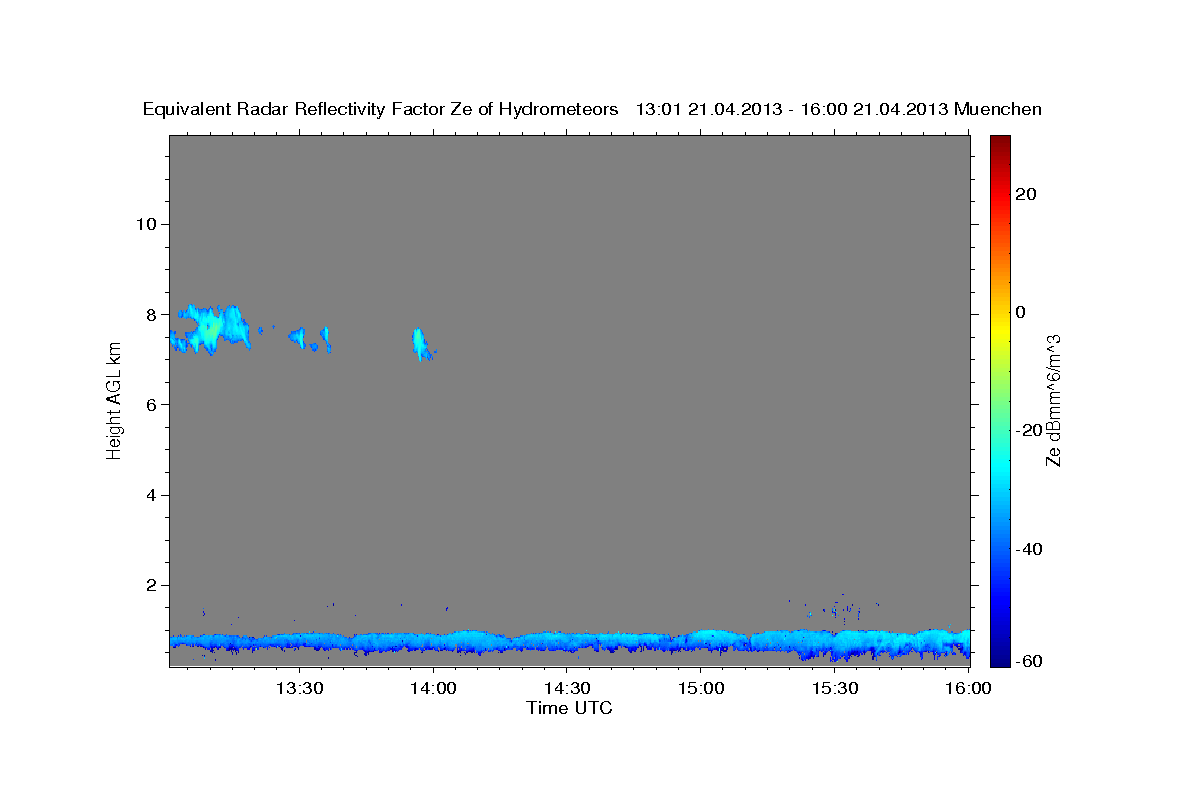Click the x-axis tick label '14:00'
This screenshot has height=800, width=1200.
[x=433, y=689]
